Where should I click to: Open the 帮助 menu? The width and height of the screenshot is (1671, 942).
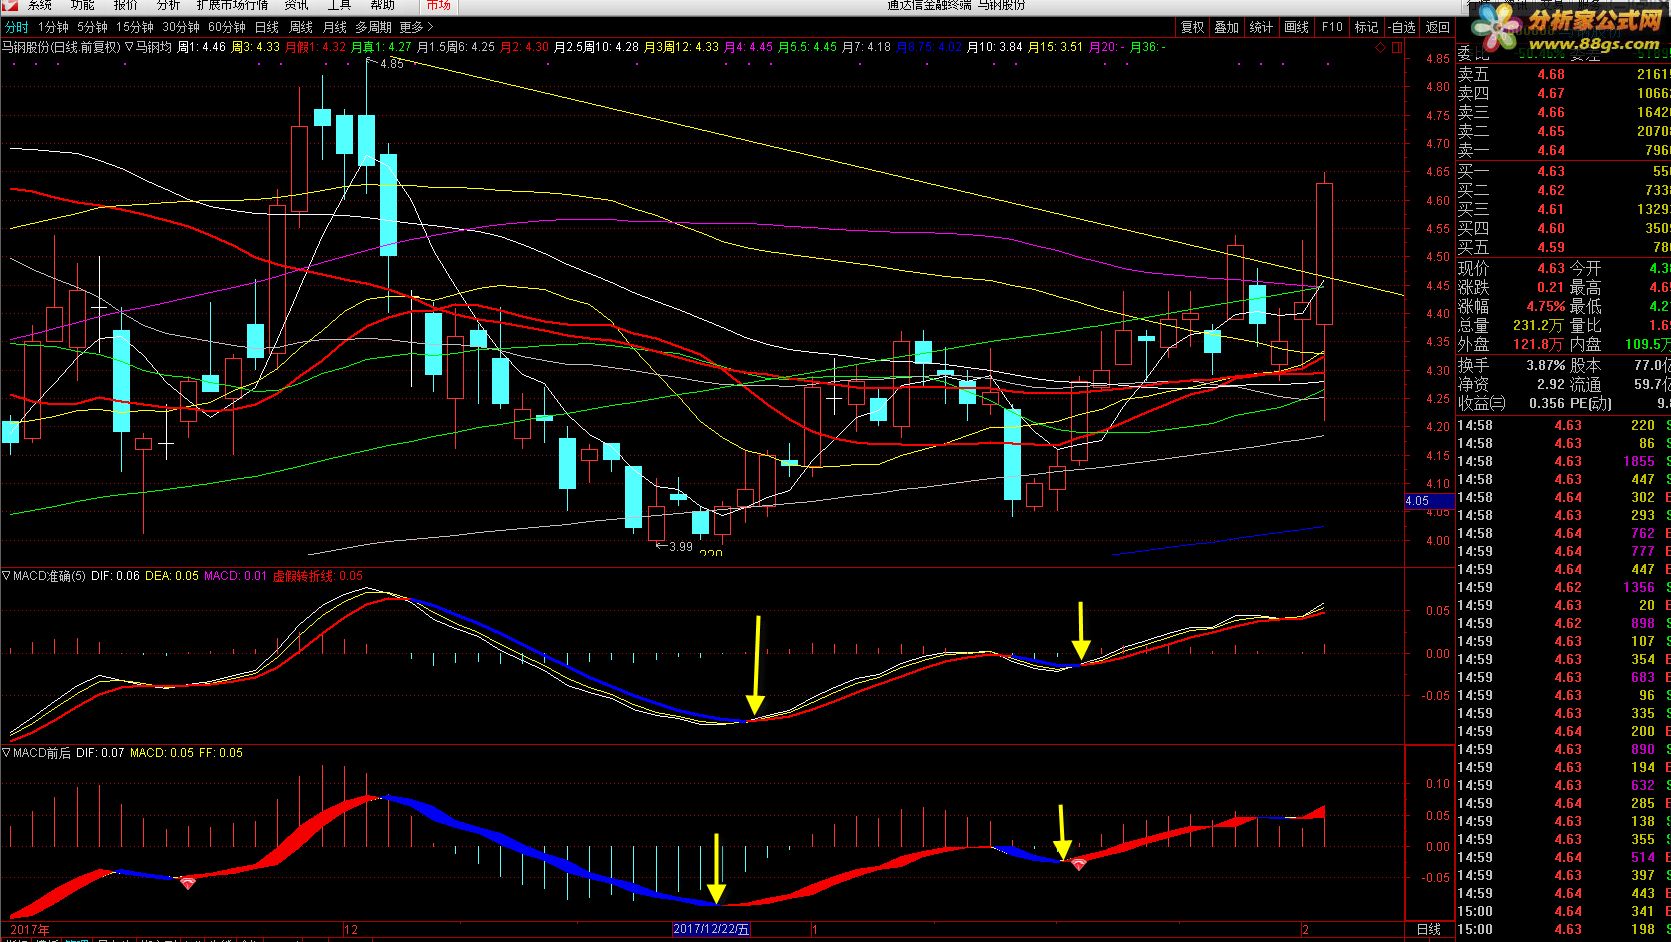coord(383,5)
